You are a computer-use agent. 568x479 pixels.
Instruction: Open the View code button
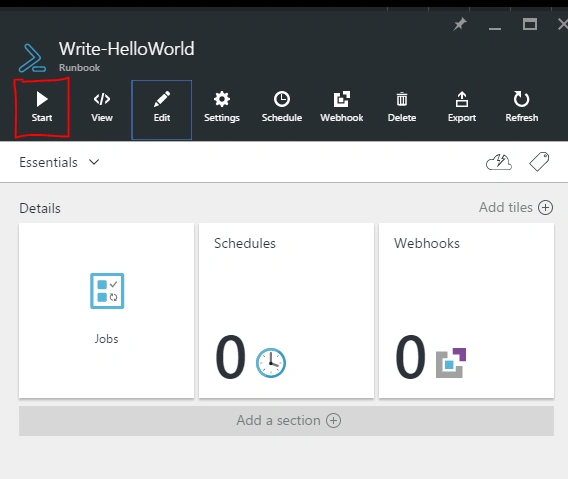(102, 108)
